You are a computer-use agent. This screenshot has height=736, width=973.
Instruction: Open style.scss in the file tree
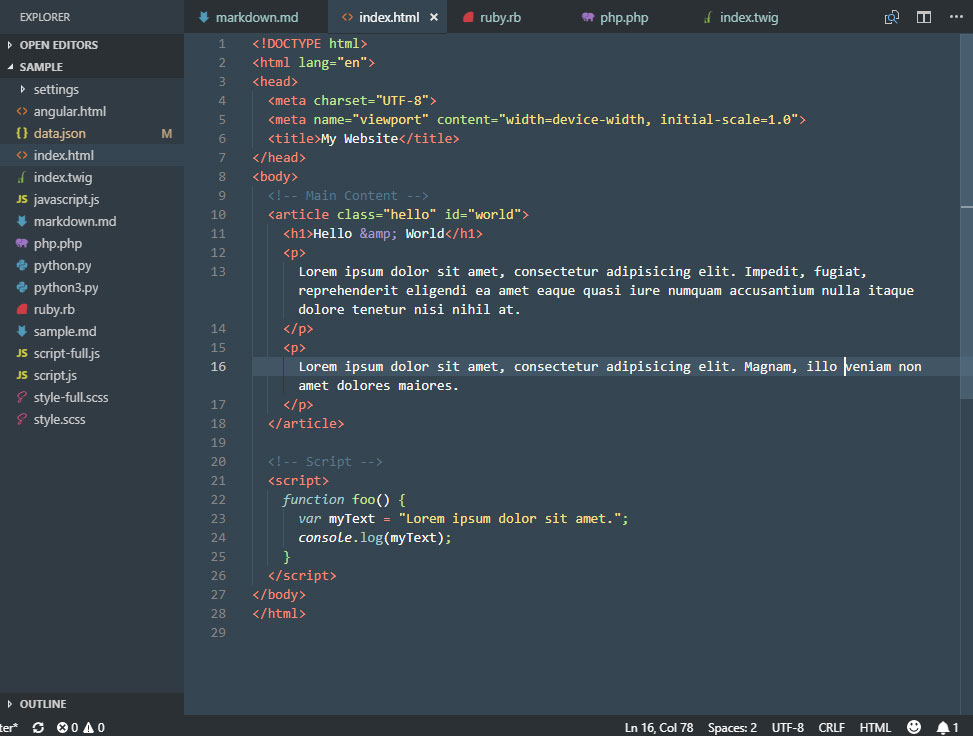click(x=92, y=420)
